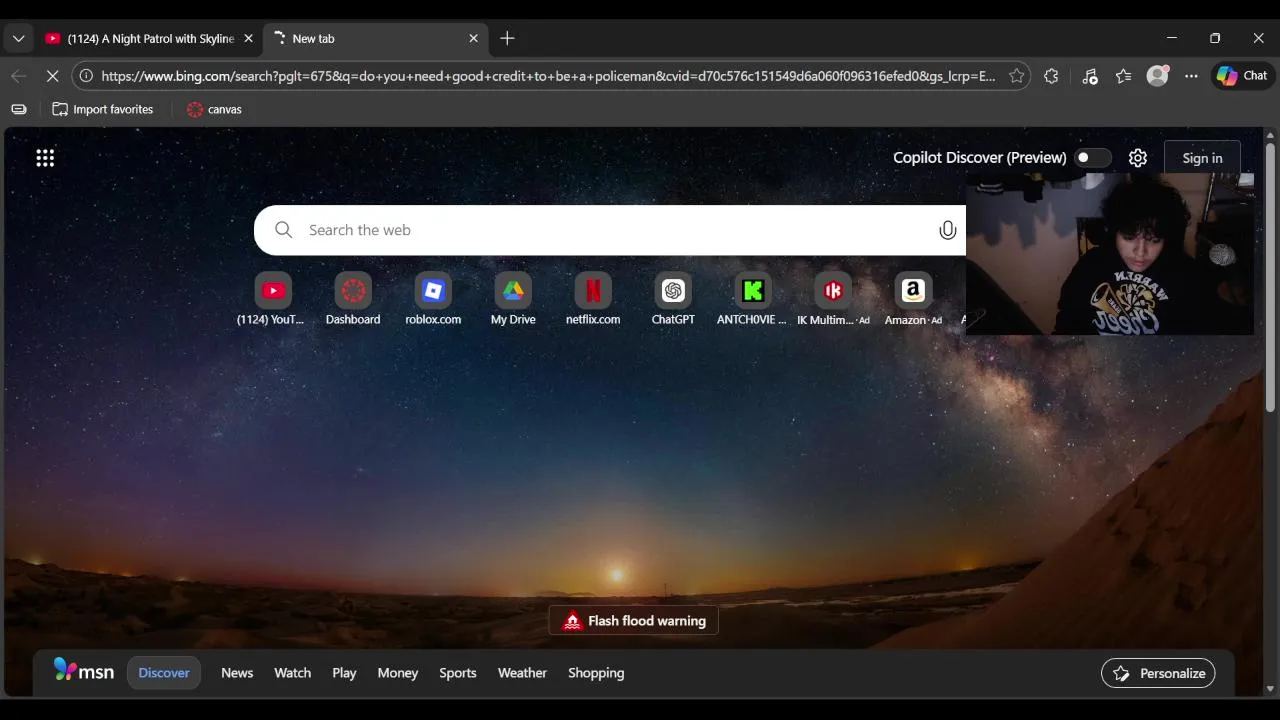Close the New tab tab
1280x720 pixels.
(x=473, y=38)
